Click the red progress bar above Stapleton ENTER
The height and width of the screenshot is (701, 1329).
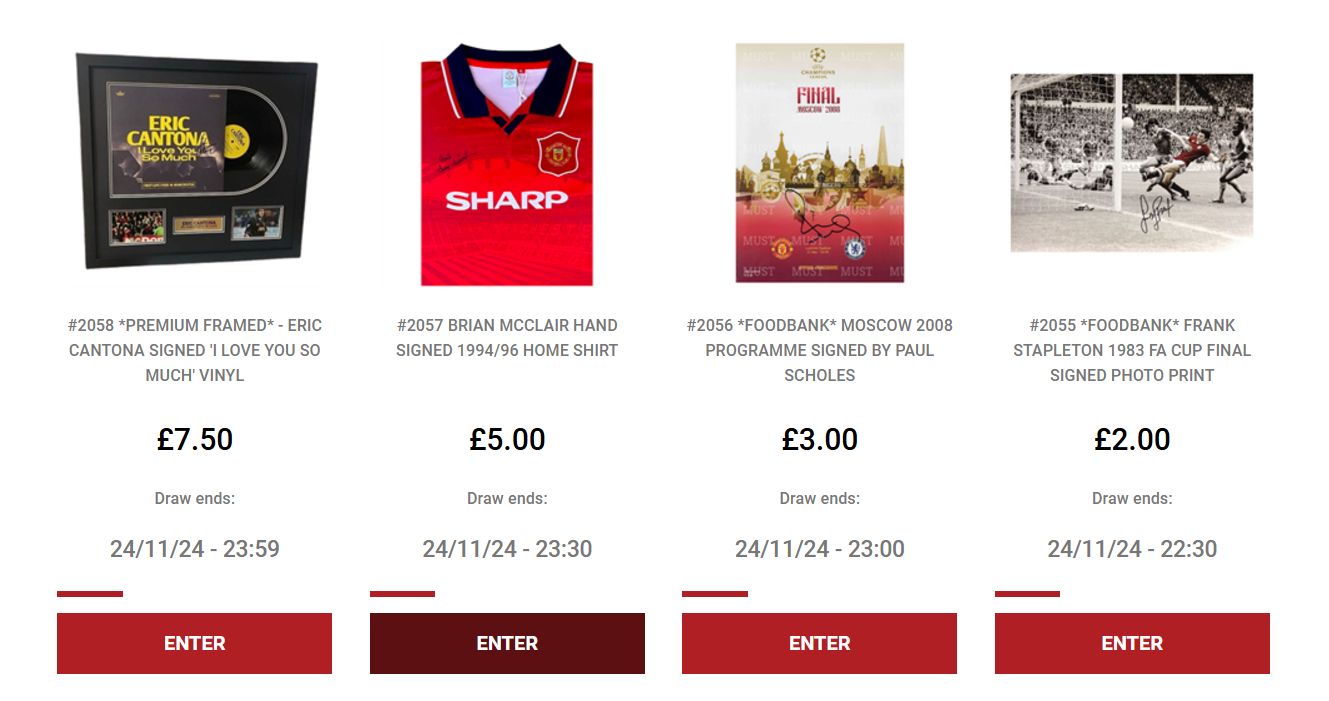(1027, 594)
